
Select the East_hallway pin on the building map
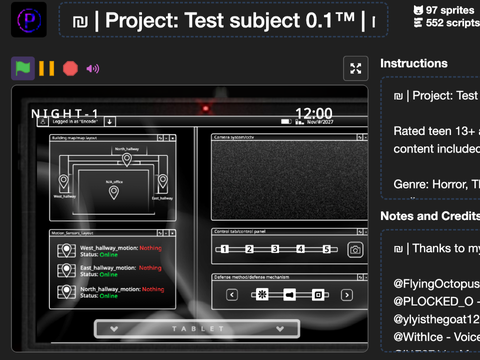[163, 181]
